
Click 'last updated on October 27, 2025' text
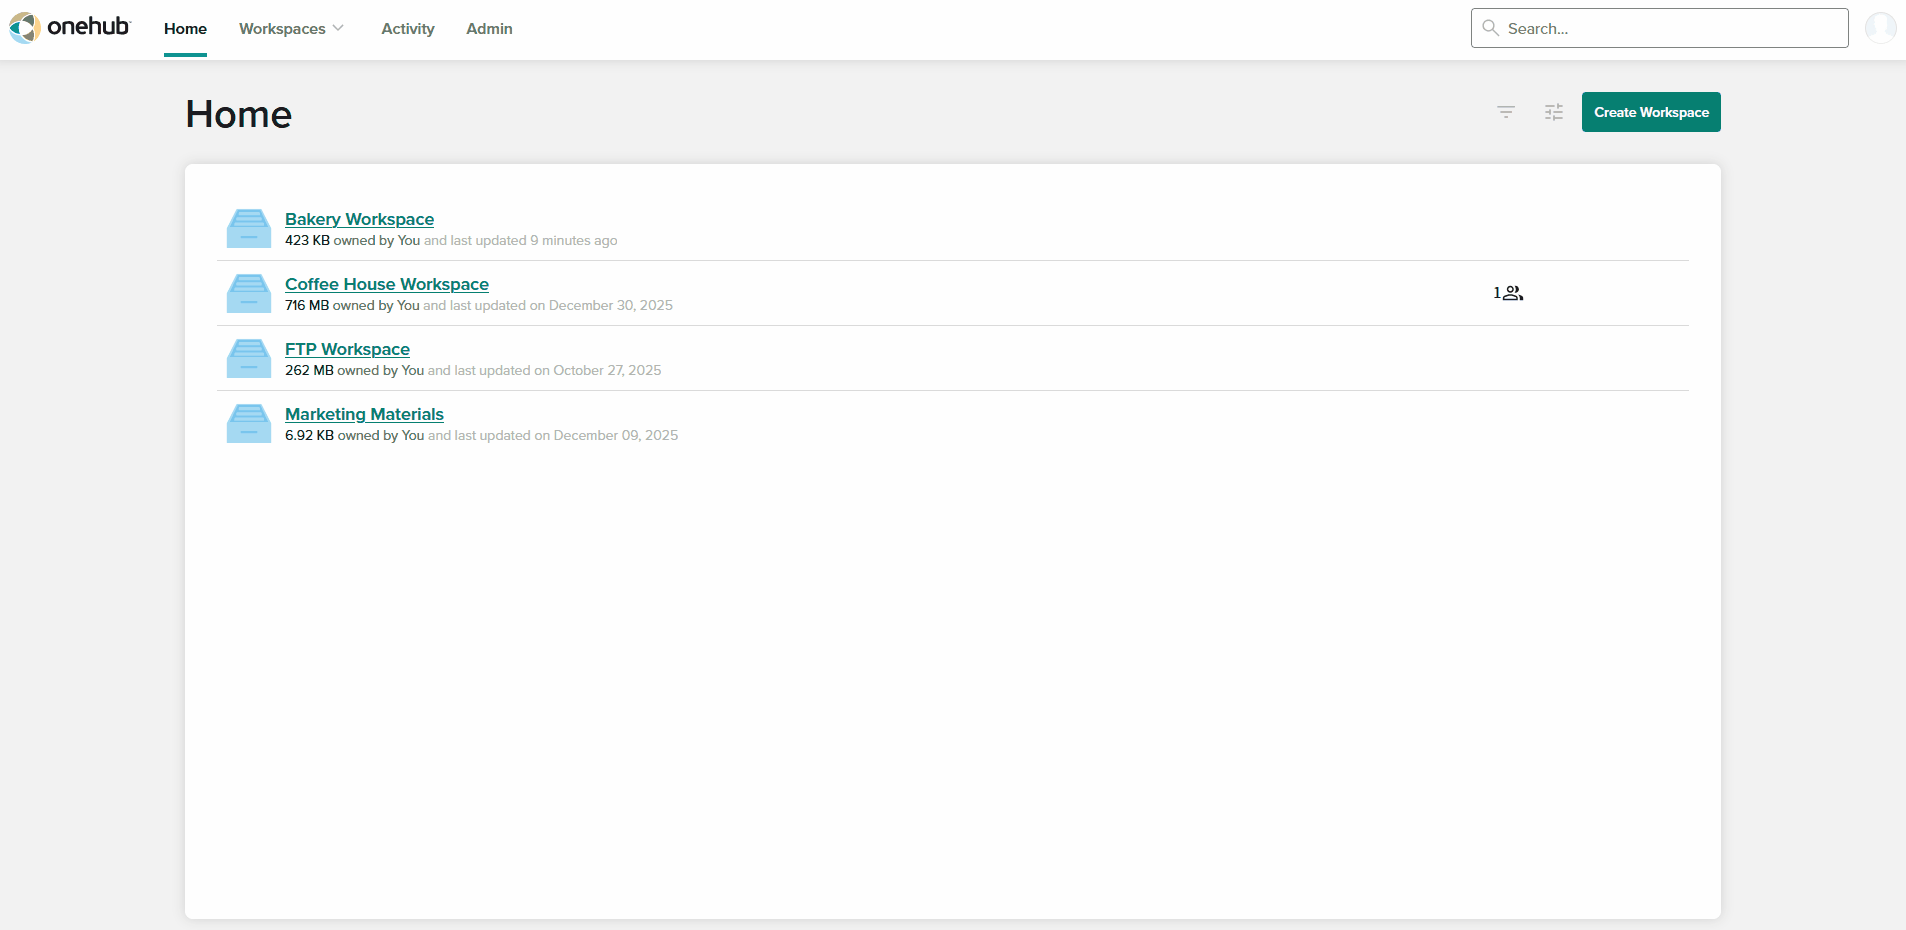pos(558,371)
